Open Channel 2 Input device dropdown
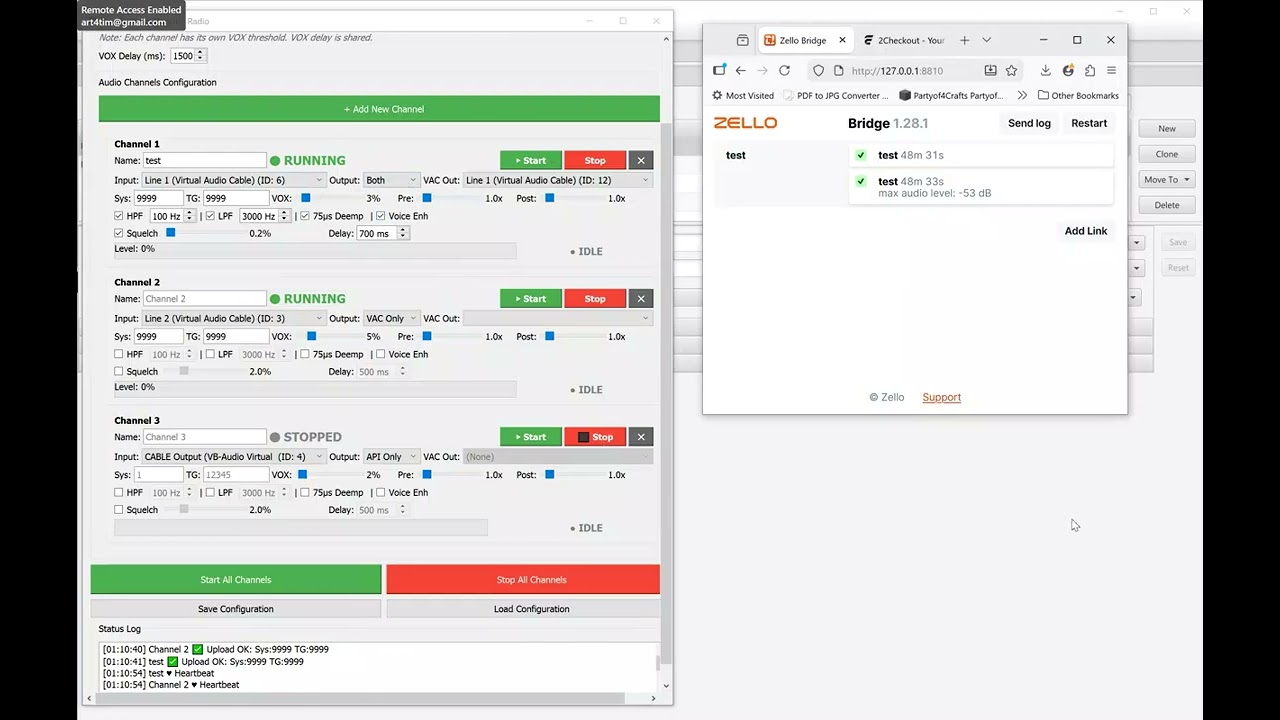Image resolution: width=1280 pixels, height=720 pixels. [x=234, y=318]
